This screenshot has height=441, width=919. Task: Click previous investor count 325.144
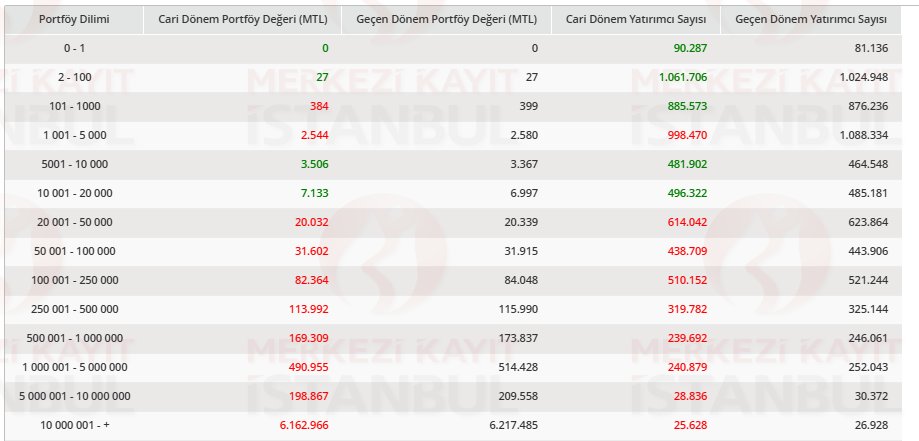pyautogui.click(x=869, y=309)
